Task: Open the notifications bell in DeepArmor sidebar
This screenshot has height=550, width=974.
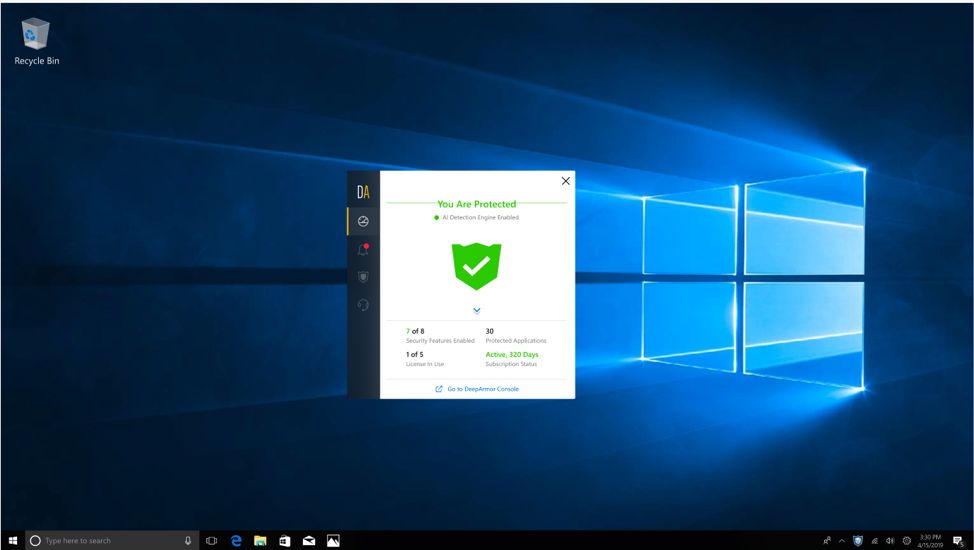Action: click(x=363, y=249)
